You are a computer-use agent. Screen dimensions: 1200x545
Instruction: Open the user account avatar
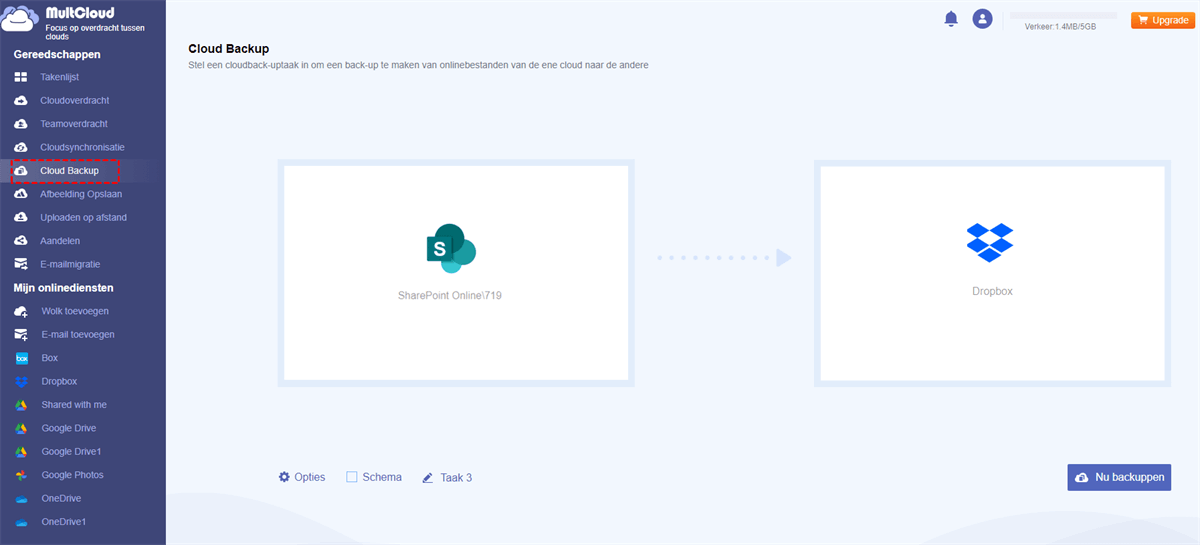[x=983, y=19]
